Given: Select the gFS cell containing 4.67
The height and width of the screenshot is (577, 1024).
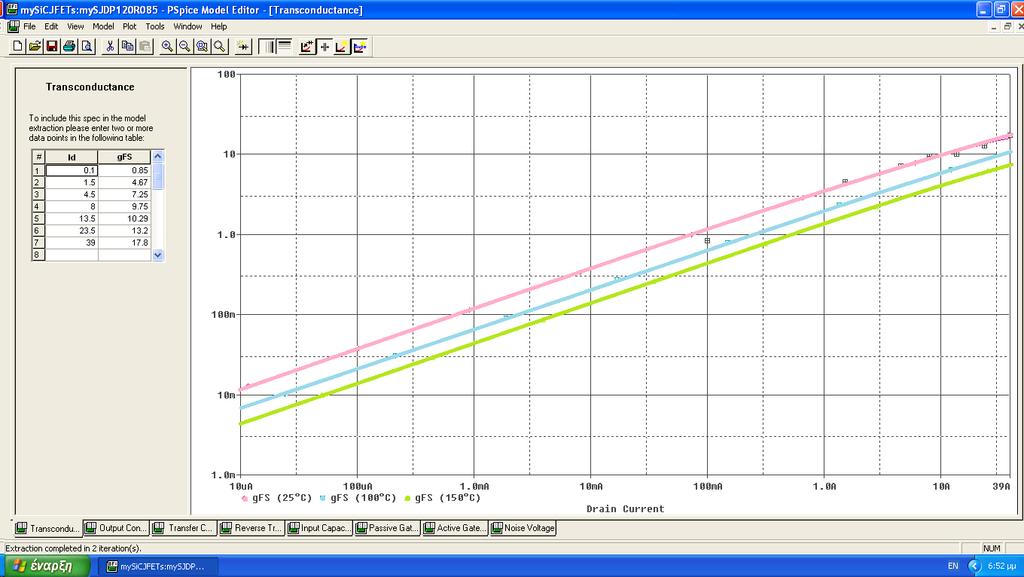Looking at the screenshot, I should (124, 183).
